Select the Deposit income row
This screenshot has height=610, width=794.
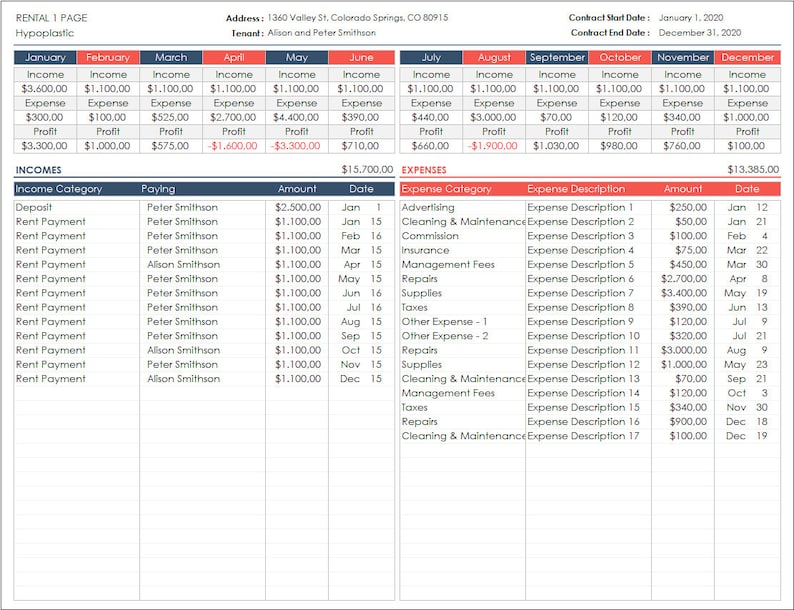click(204, 208)
